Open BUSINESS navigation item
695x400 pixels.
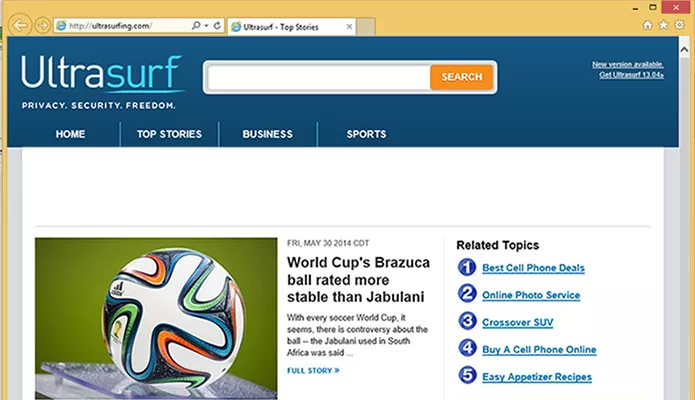(x=268, y=134)
